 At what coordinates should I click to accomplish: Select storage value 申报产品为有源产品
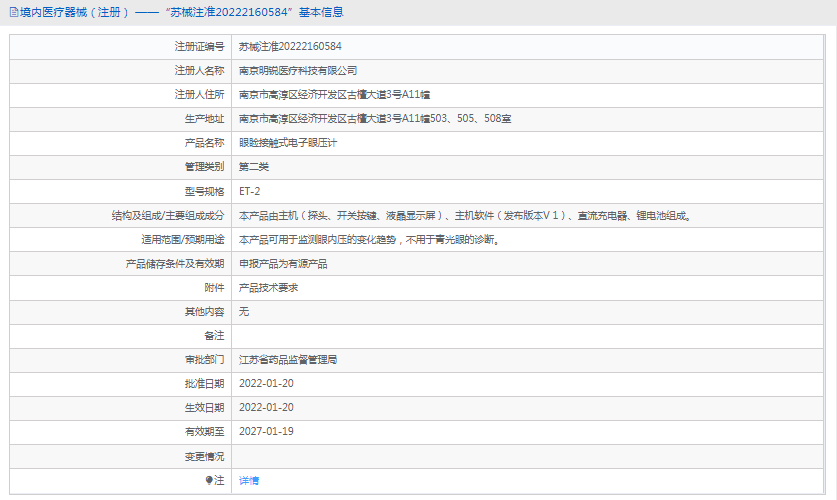point(283,264)
